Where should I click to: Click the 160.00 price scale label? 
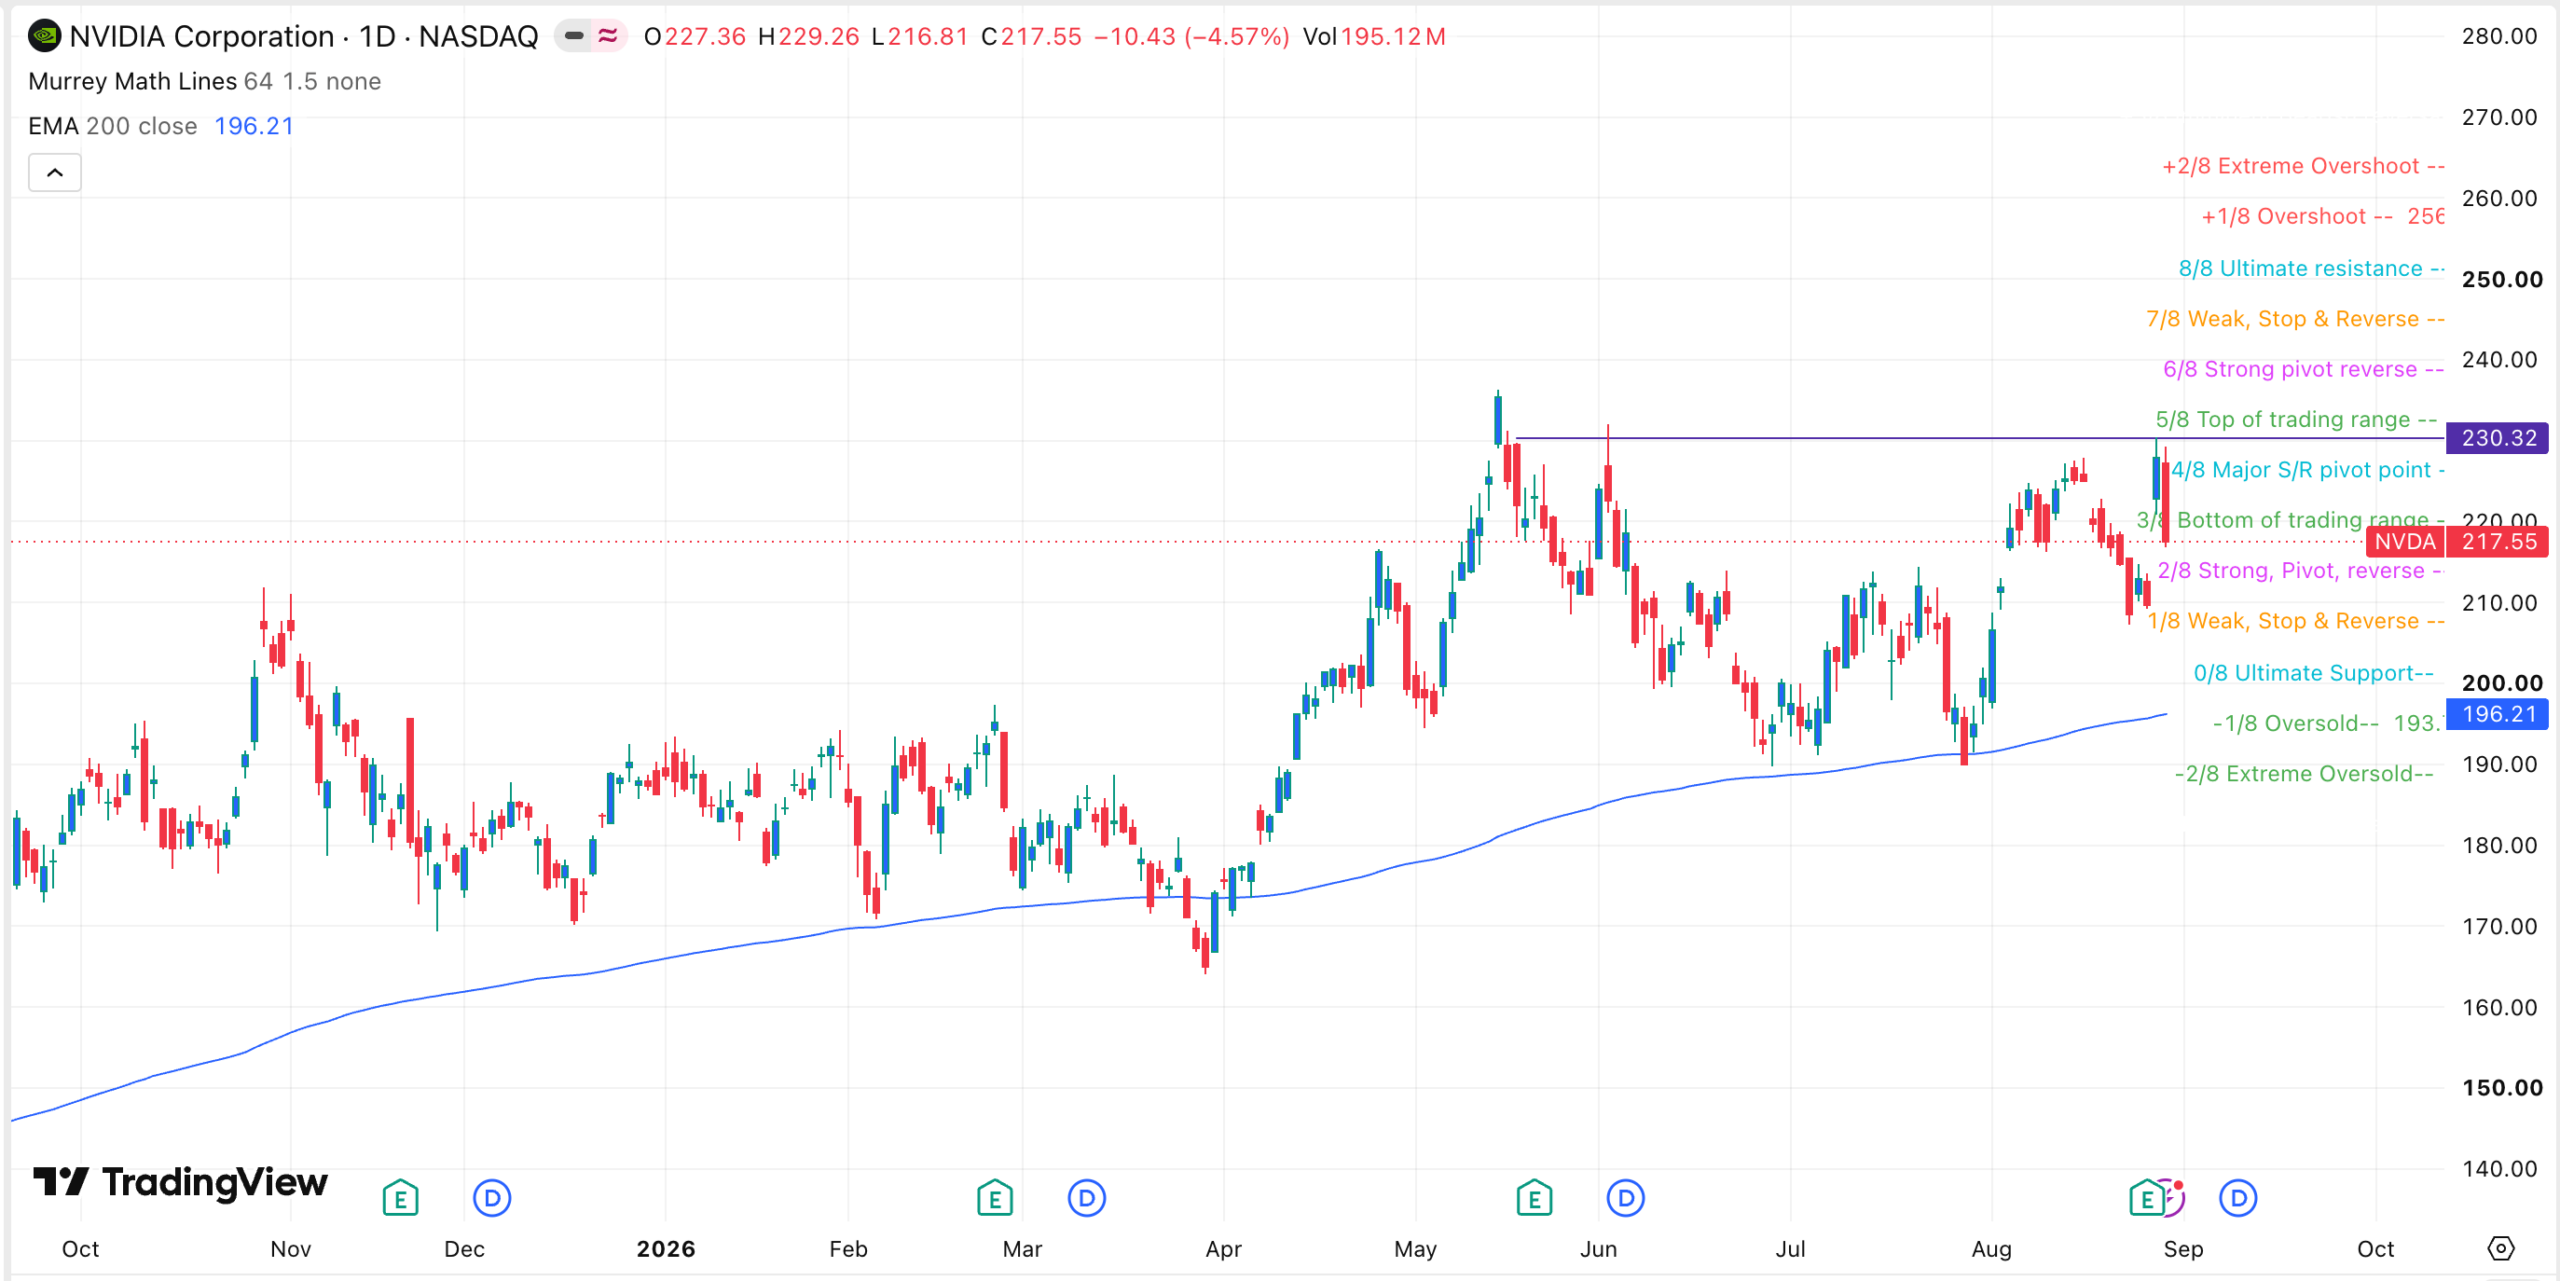(x=2499, y=1008)
